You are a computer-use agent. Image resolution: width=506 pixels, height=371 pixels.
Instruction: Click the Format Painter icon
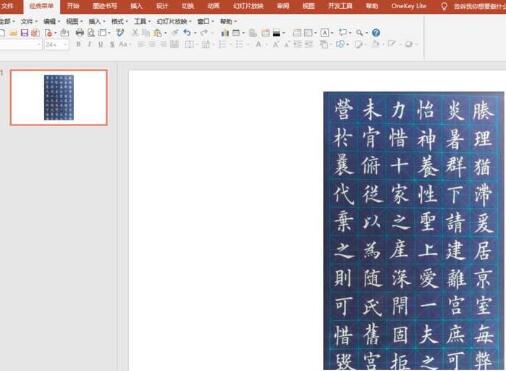(x=175, y=33)
